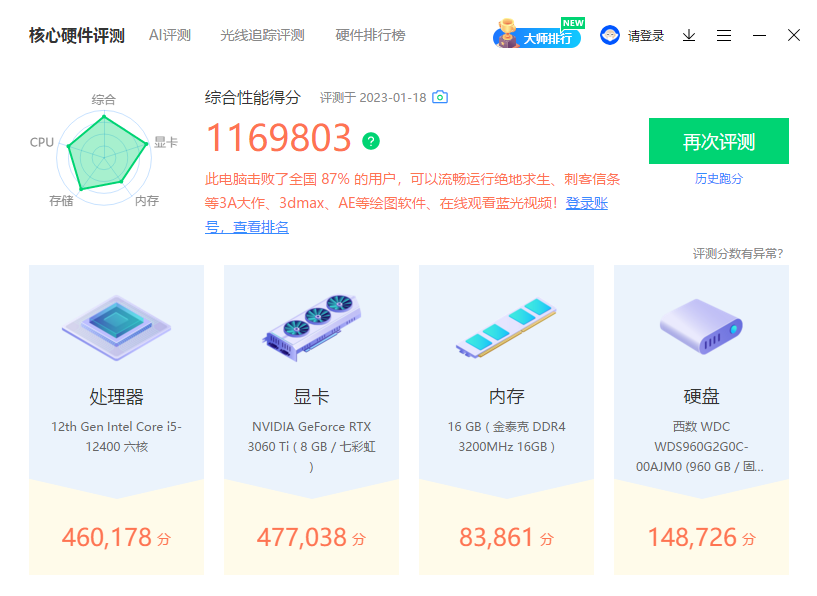Click the 内存 label on radar chart
Screen dimensions: 817x596
pyautogui.click(x=147, y=201)
